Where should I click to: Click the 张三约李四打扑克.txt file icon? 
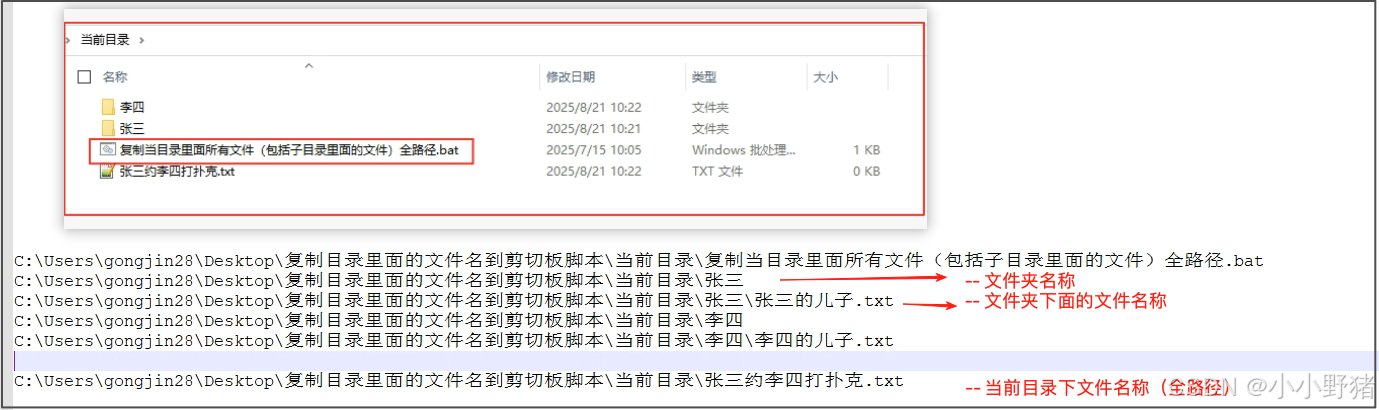108,171
